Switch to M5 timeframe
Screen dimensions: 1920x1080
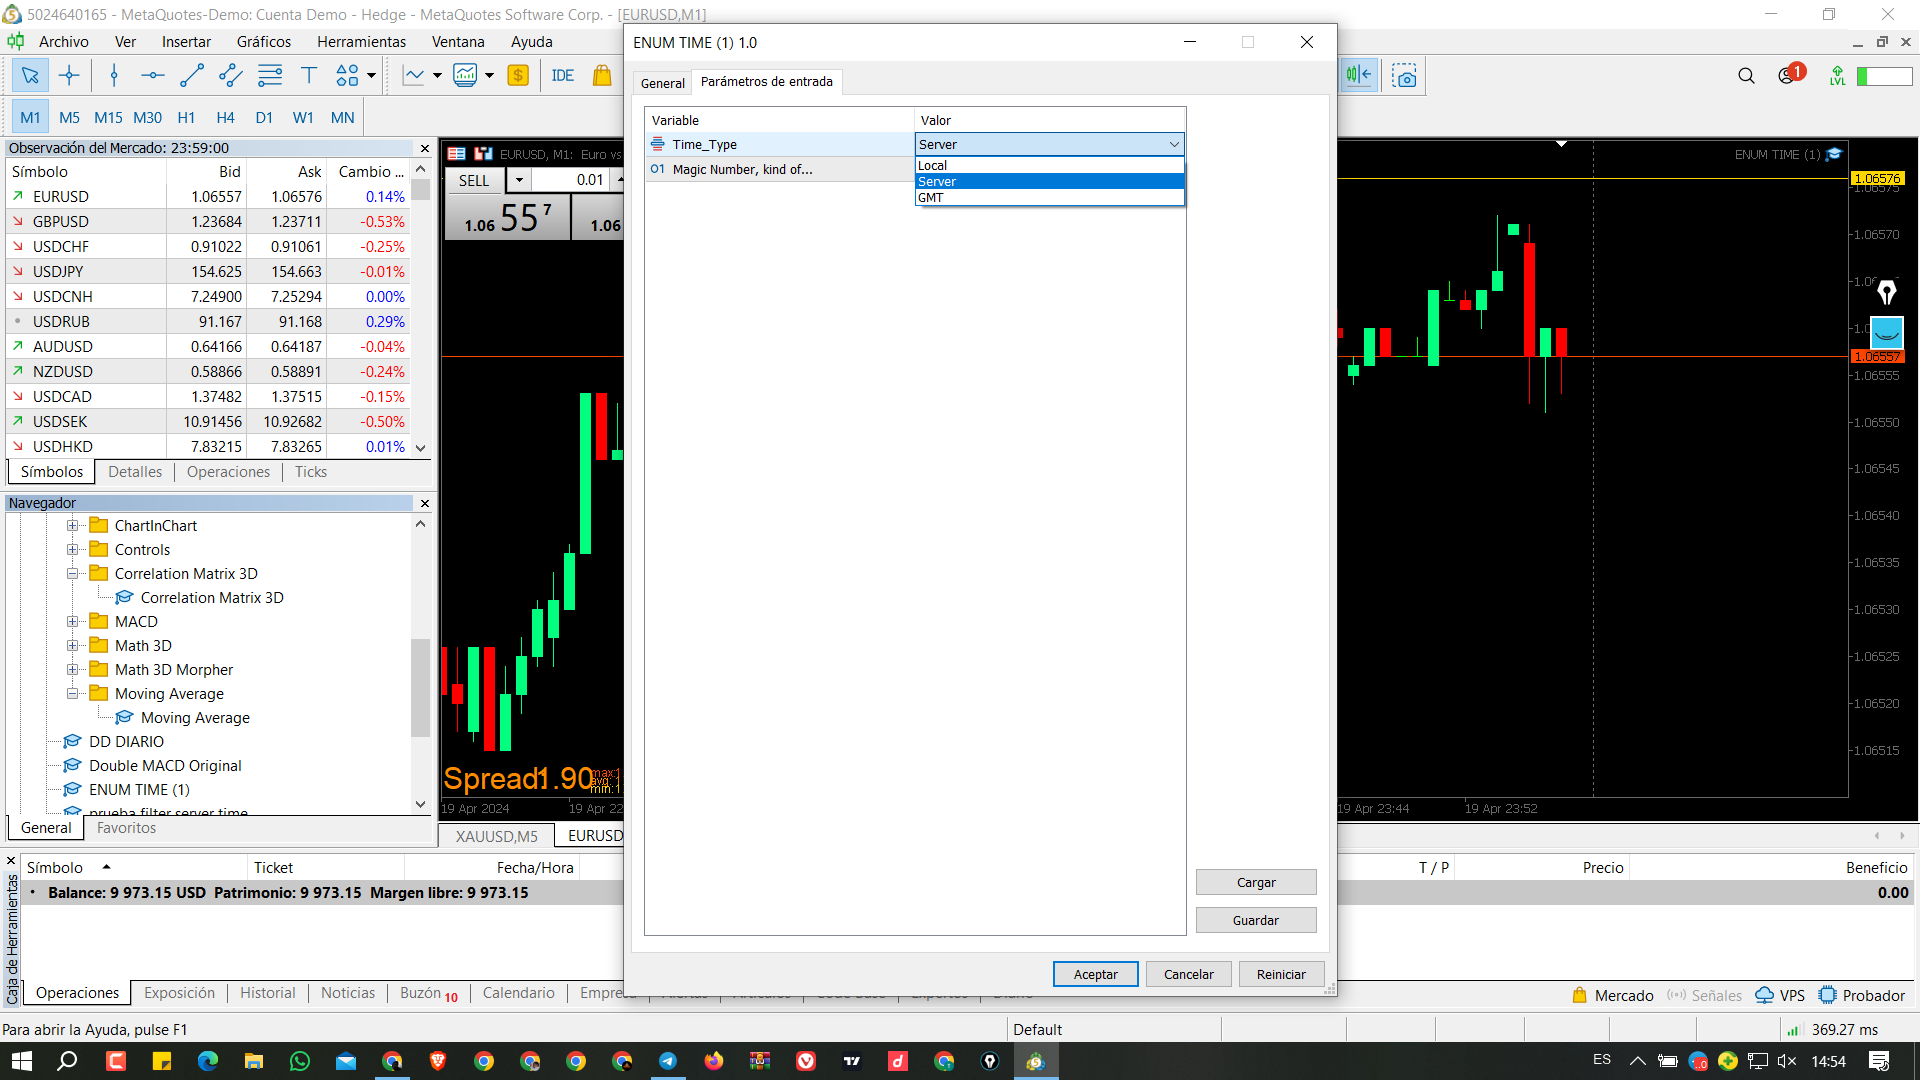[x=69, y=117]
